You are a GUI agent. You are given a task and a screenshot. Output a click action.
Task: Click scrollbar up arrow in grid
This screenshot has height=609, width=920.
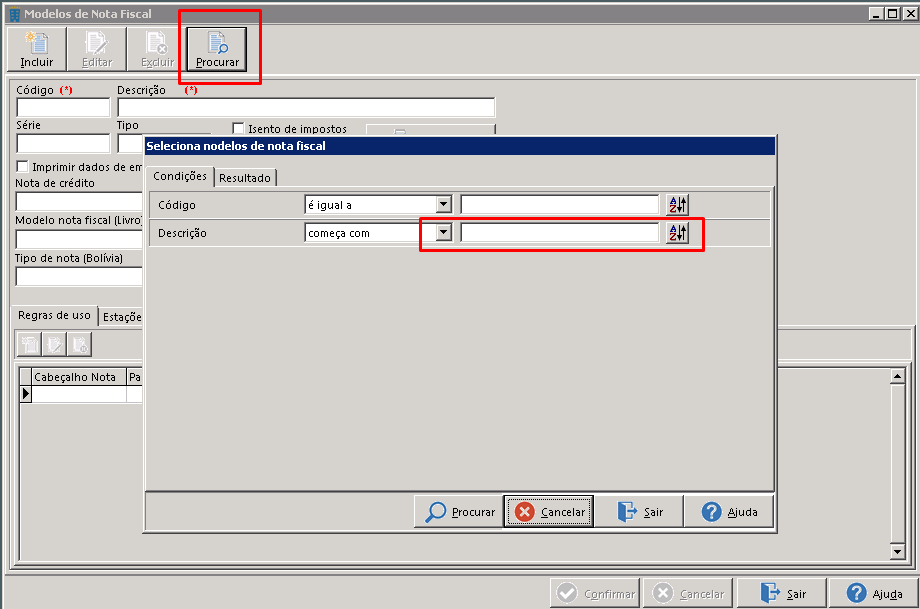(x=897, y=375)
